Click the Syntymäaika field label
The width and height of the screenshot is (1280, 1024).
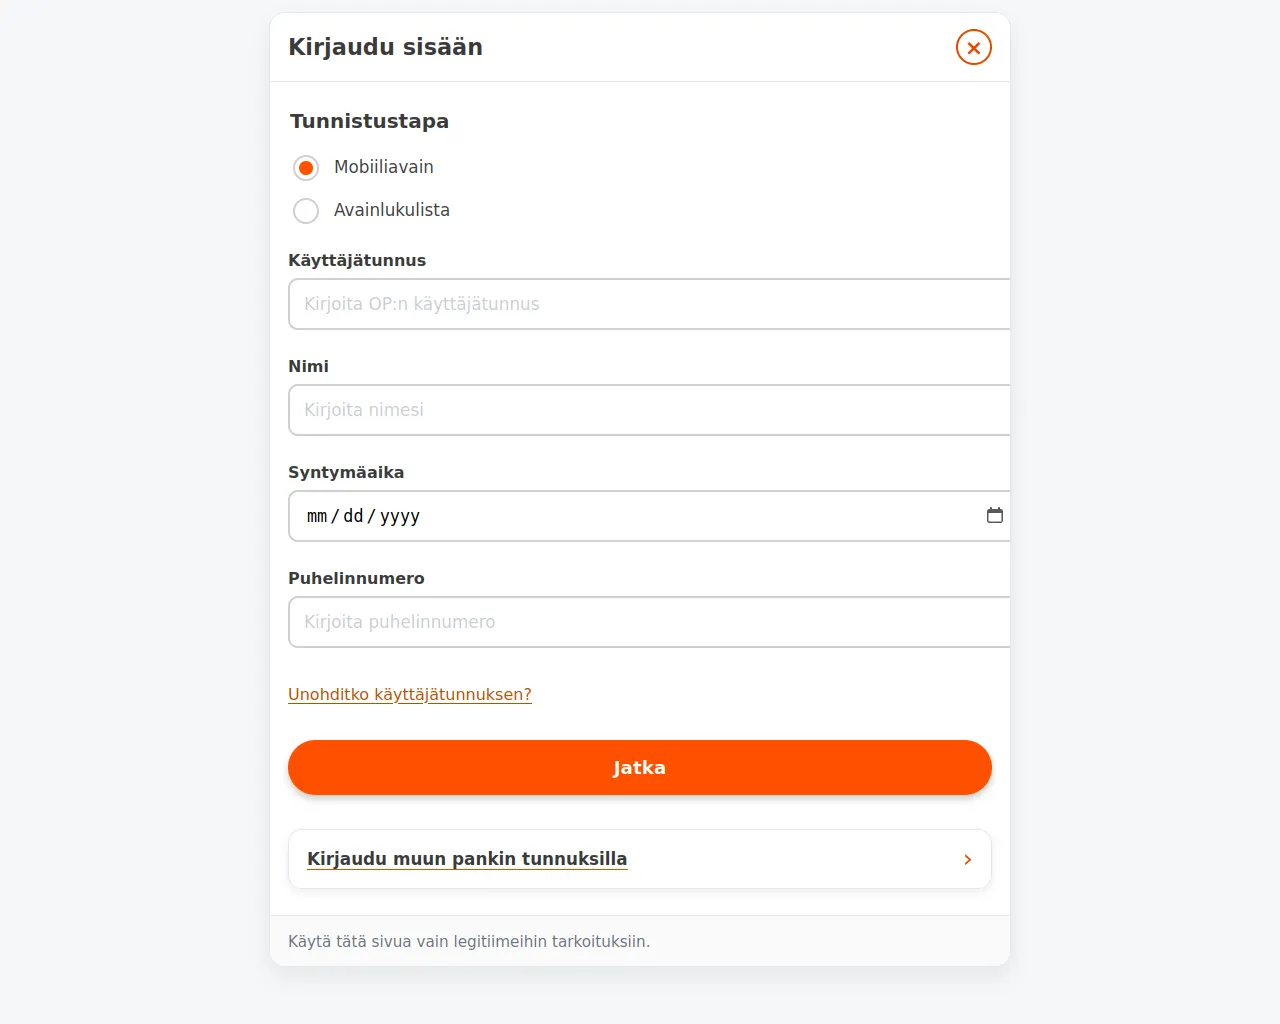tap(346, 472)
